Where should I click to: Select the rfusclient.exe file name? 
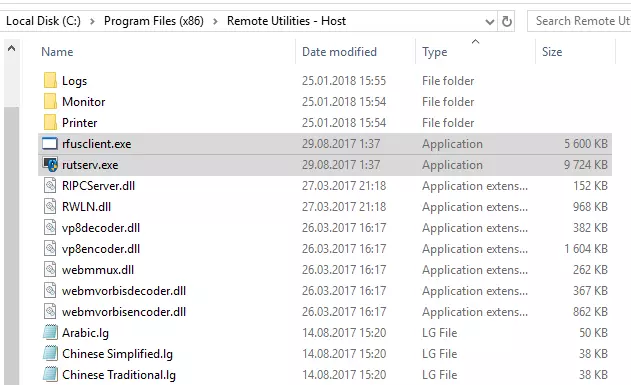(x=97, y=144)
